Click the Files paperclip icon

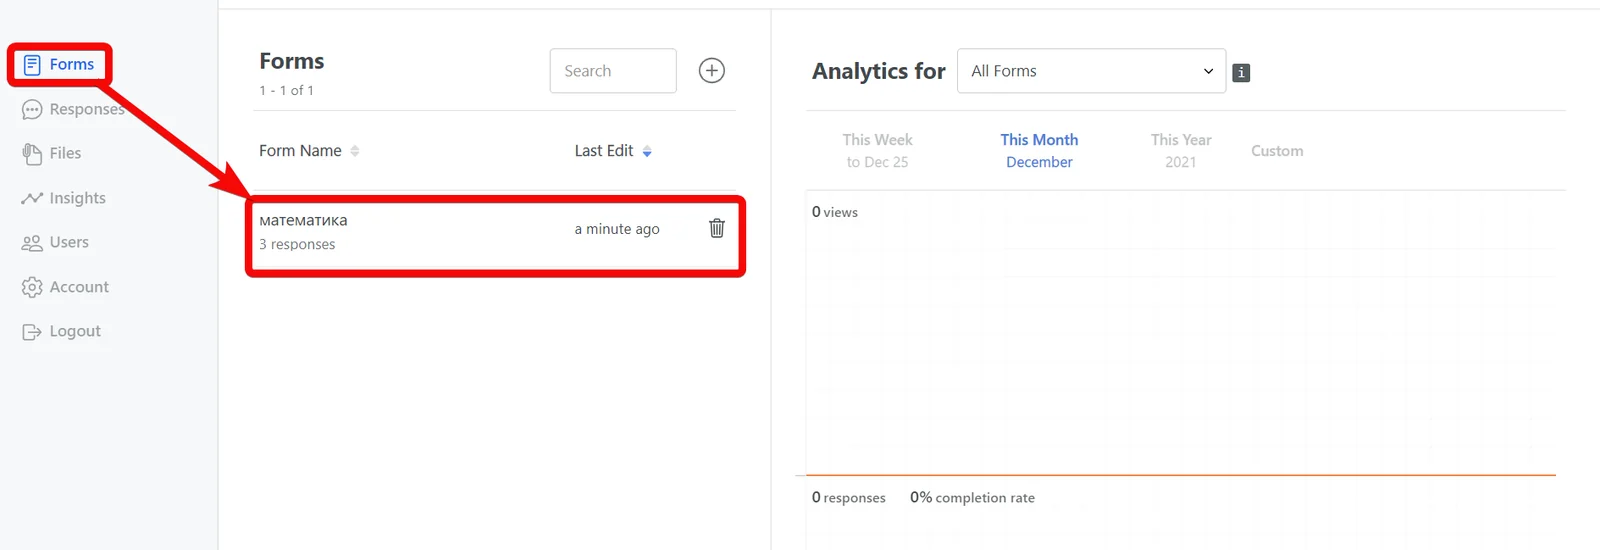click(32, 154)
